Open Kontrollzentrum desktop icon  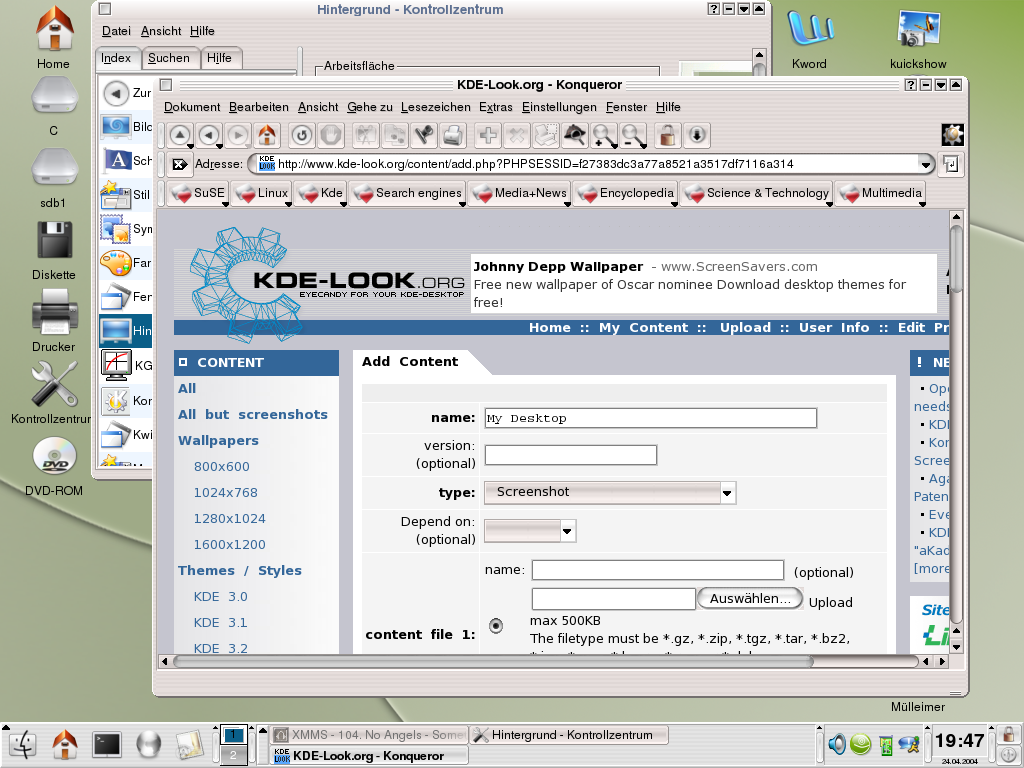54,393
